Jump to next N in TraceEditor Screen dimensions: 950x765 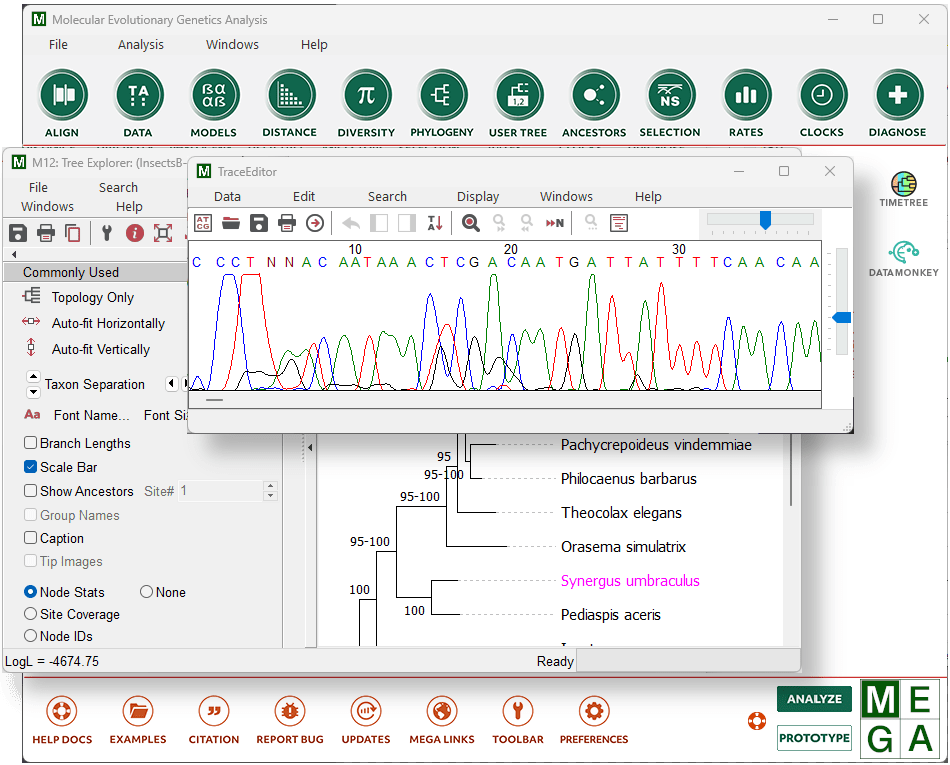tap(554, 223)
